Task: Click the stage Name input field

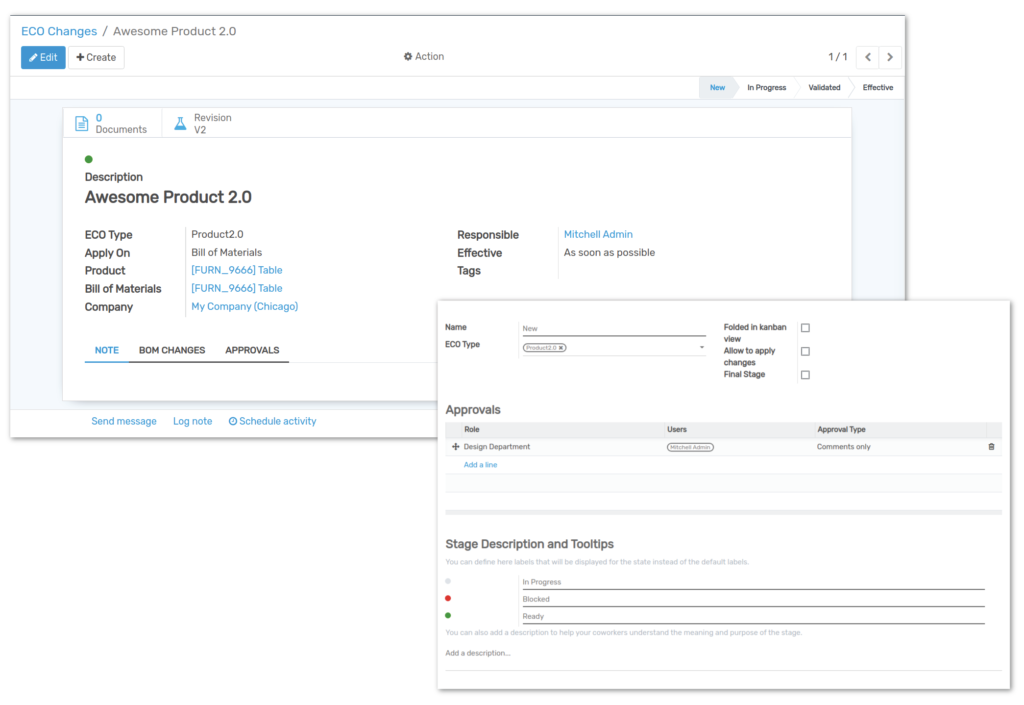Action: click(x=613, y=328)
